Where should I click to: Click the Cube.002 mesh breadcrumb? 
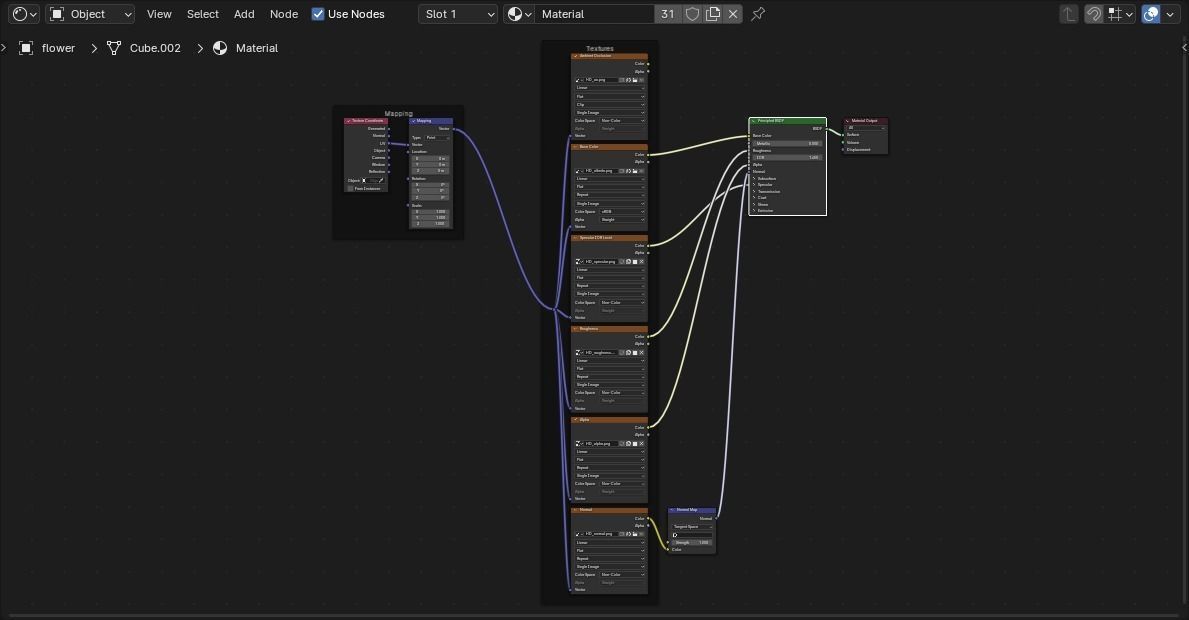[155, 48]
